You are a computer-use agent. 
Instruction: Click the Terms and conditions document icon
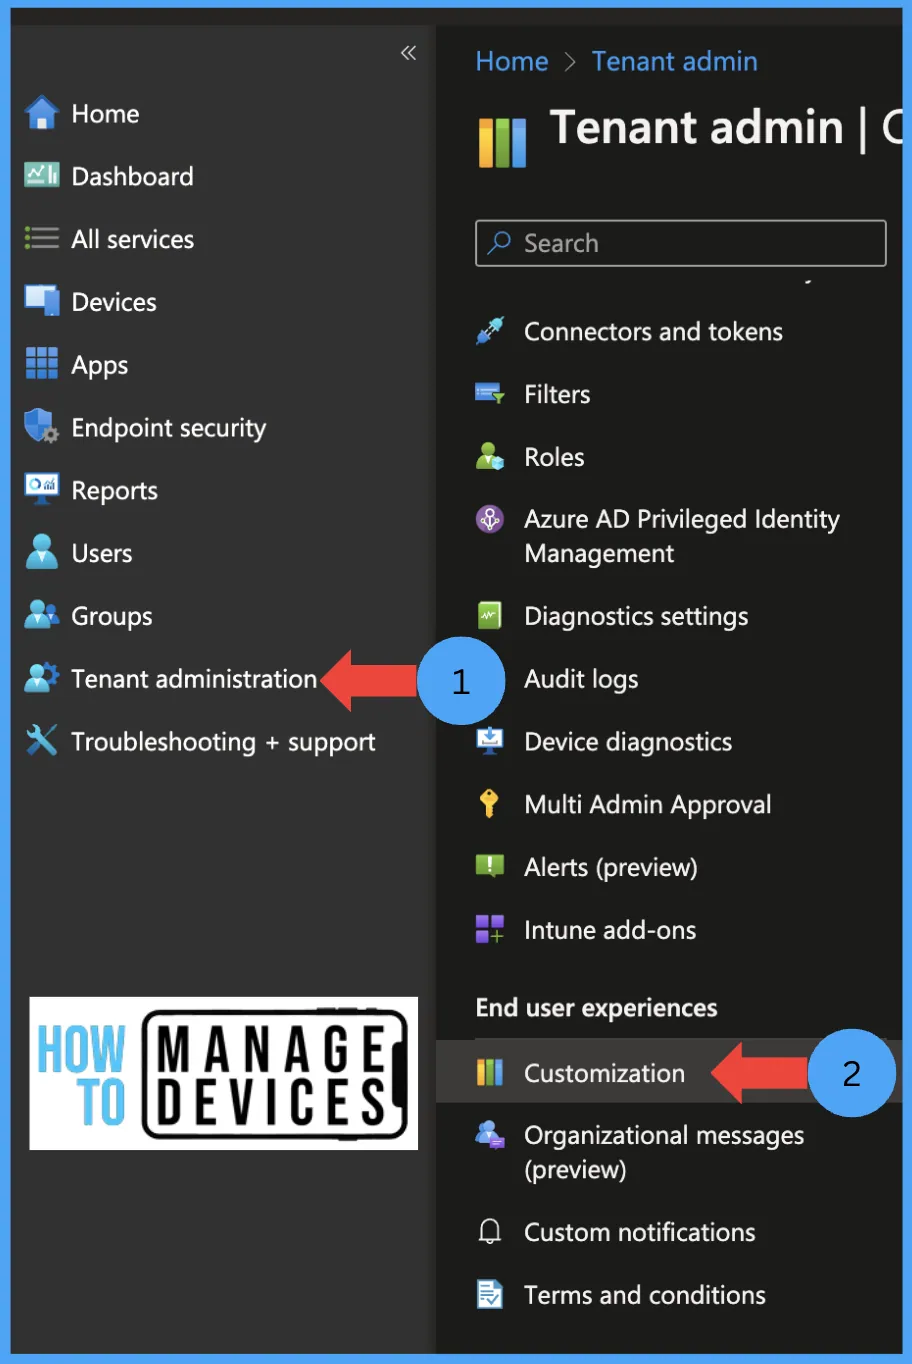point(490,1294)
